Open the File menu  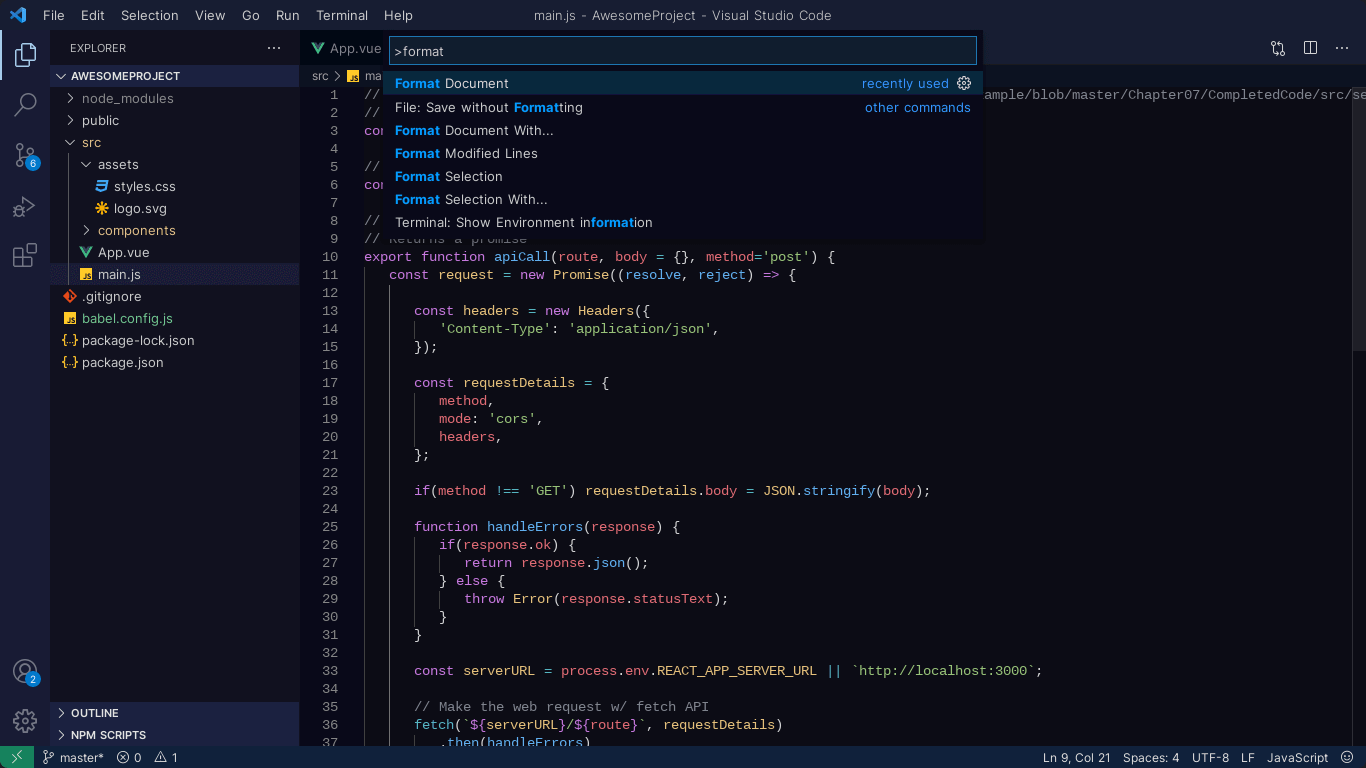54,15
